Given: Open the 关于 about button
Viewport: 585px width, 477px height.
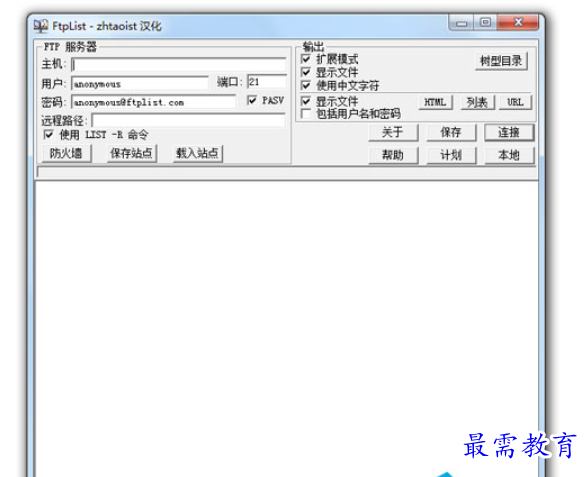Looking at the screenshot, I should point(393,132).
